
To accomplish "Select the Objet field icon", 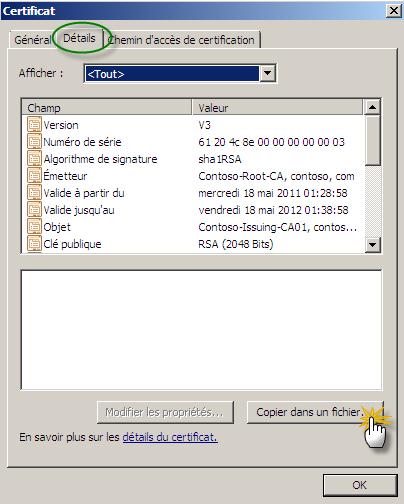I will (34, 227).
